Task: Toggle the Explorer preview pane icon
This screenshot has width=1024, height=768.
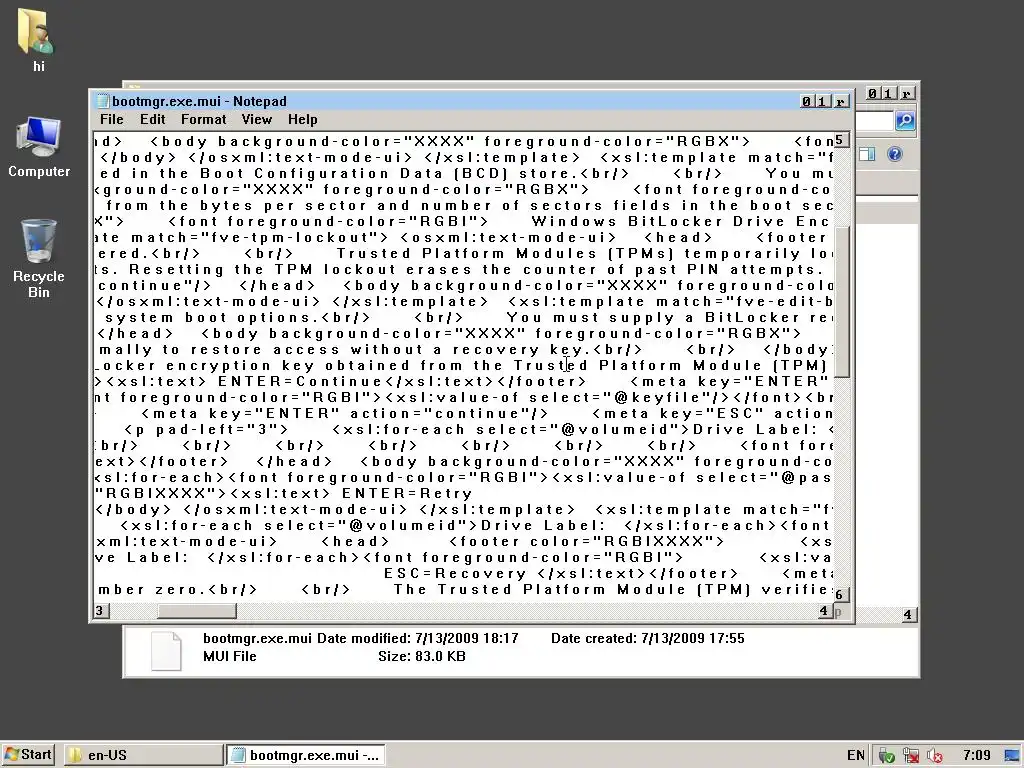Action: point(867,154)
